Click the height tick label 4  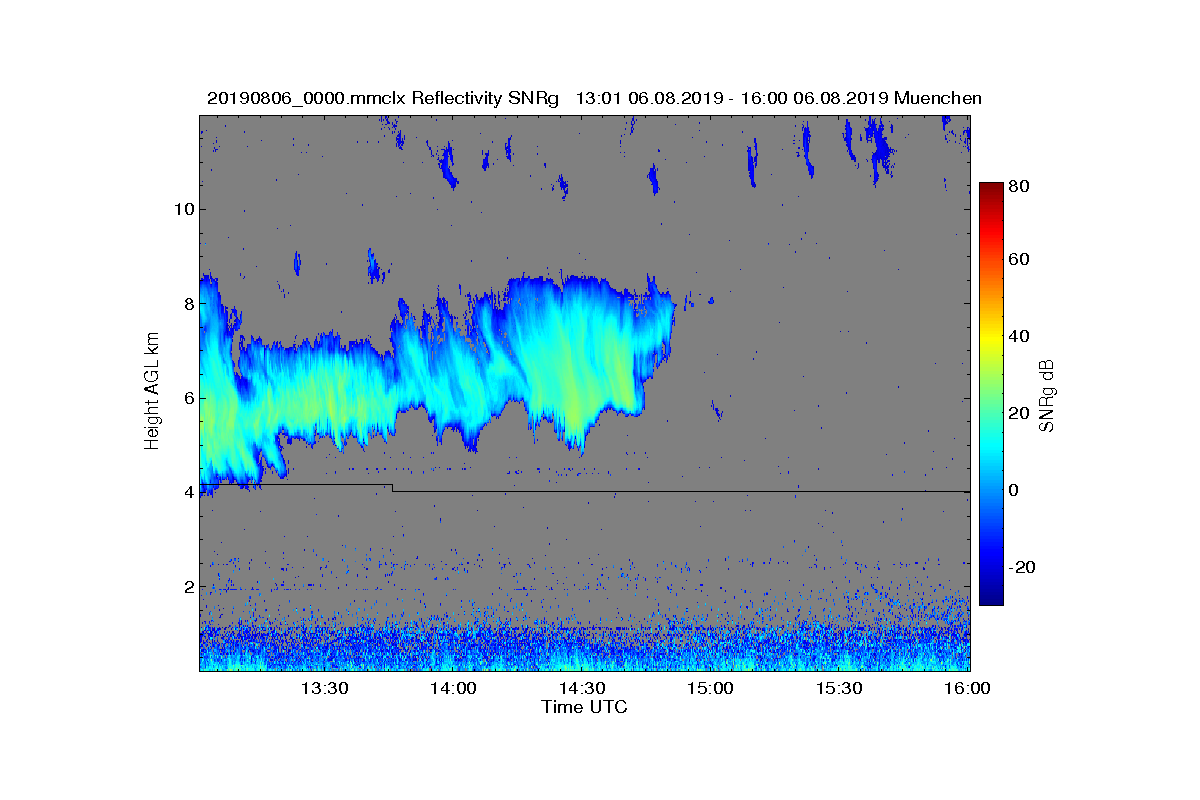[187, 492]
